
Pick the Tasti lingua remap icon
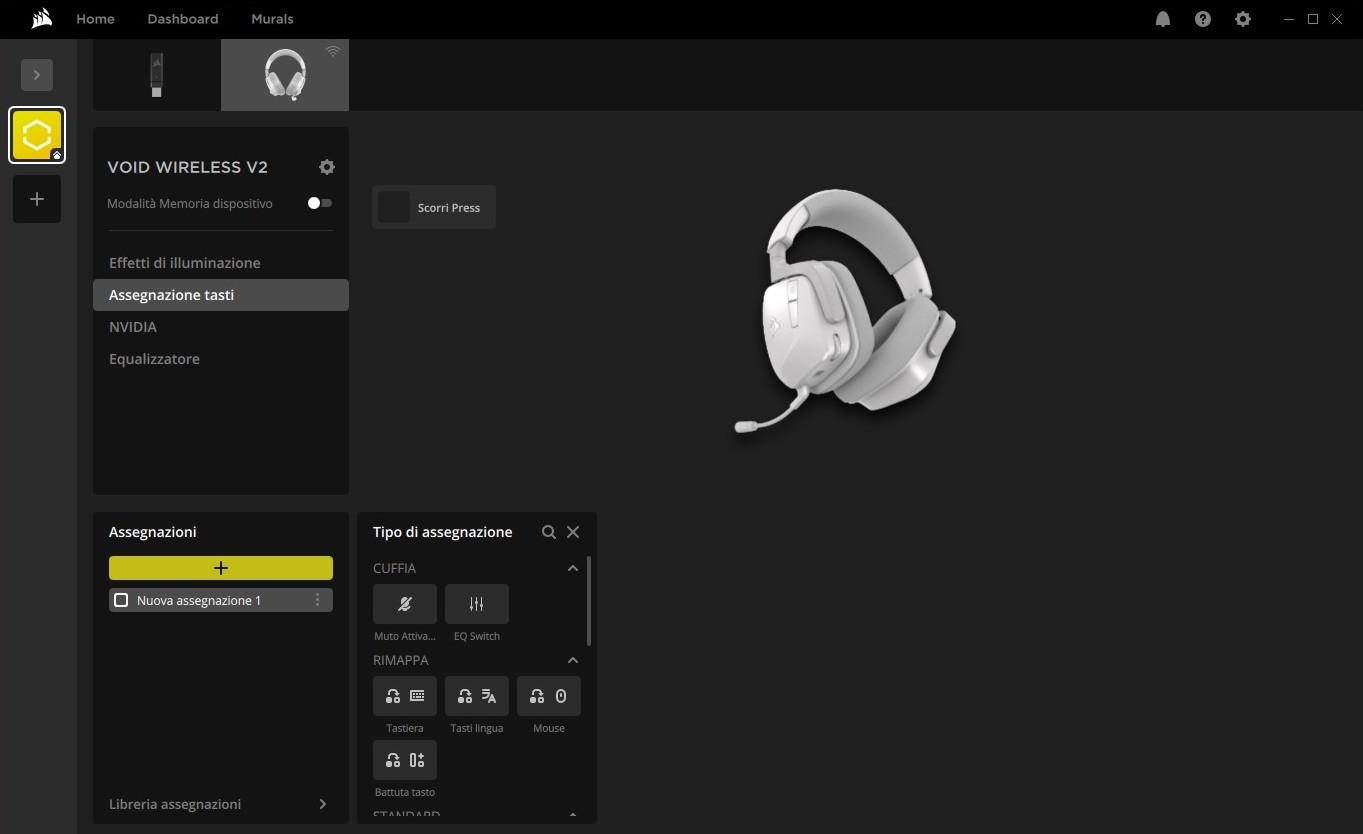476,696
